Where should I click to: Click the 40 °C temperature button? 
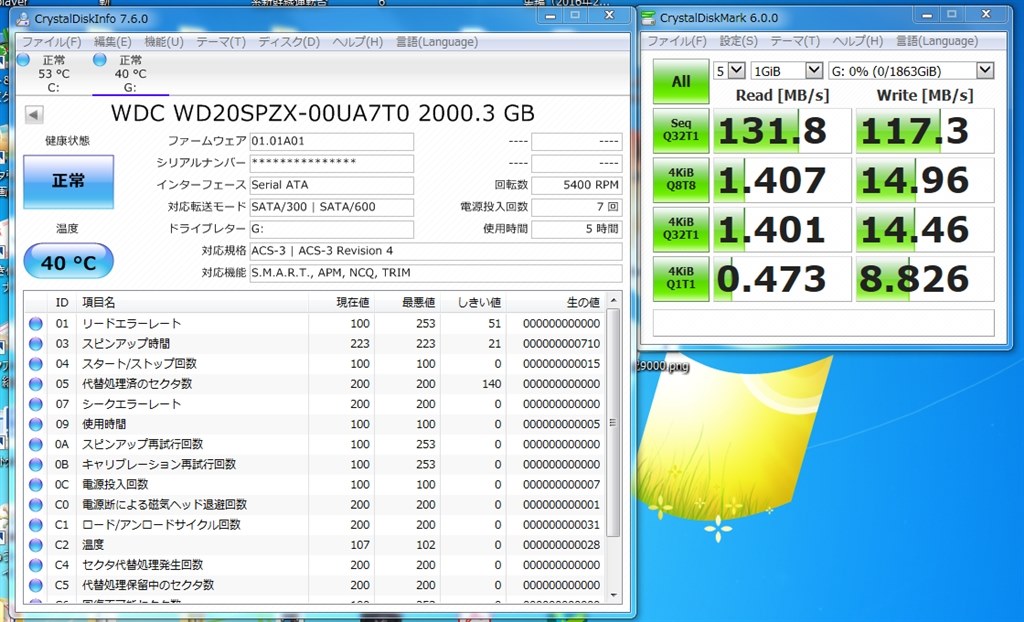coord(69,262)
